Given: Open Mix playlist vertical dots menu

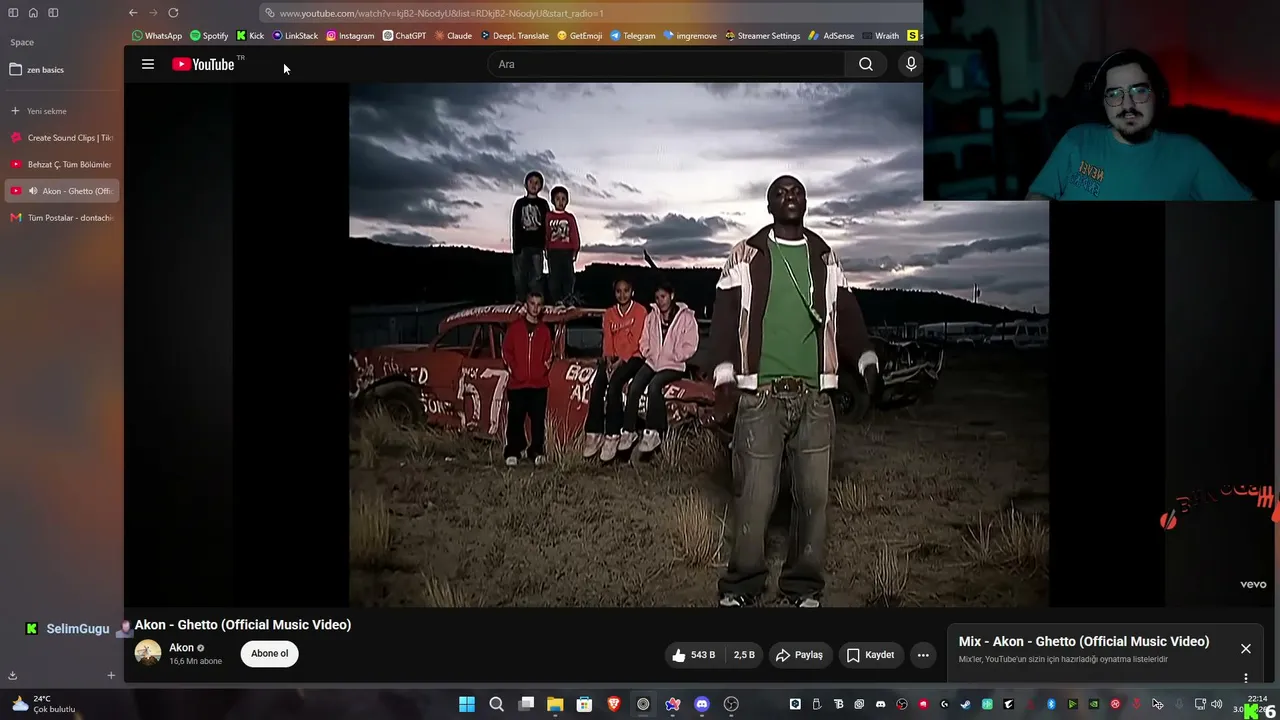Looking at the screenshot, I should pos(1246,678).
